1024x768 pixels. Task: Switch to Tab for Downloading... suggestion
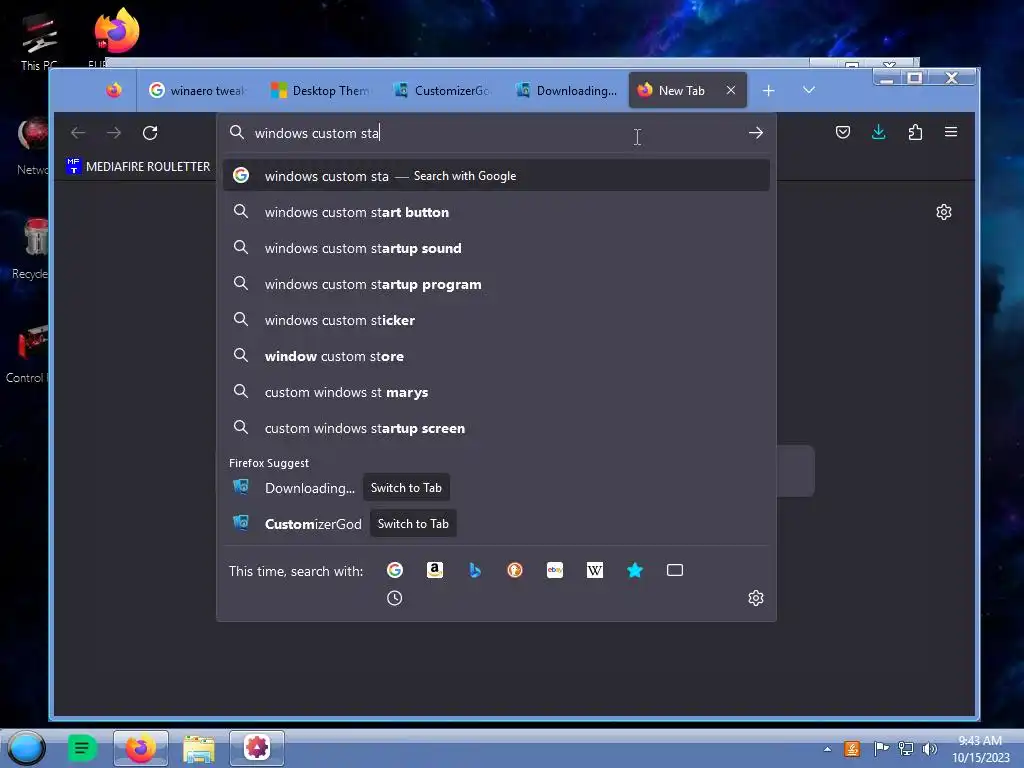point(406,488)
